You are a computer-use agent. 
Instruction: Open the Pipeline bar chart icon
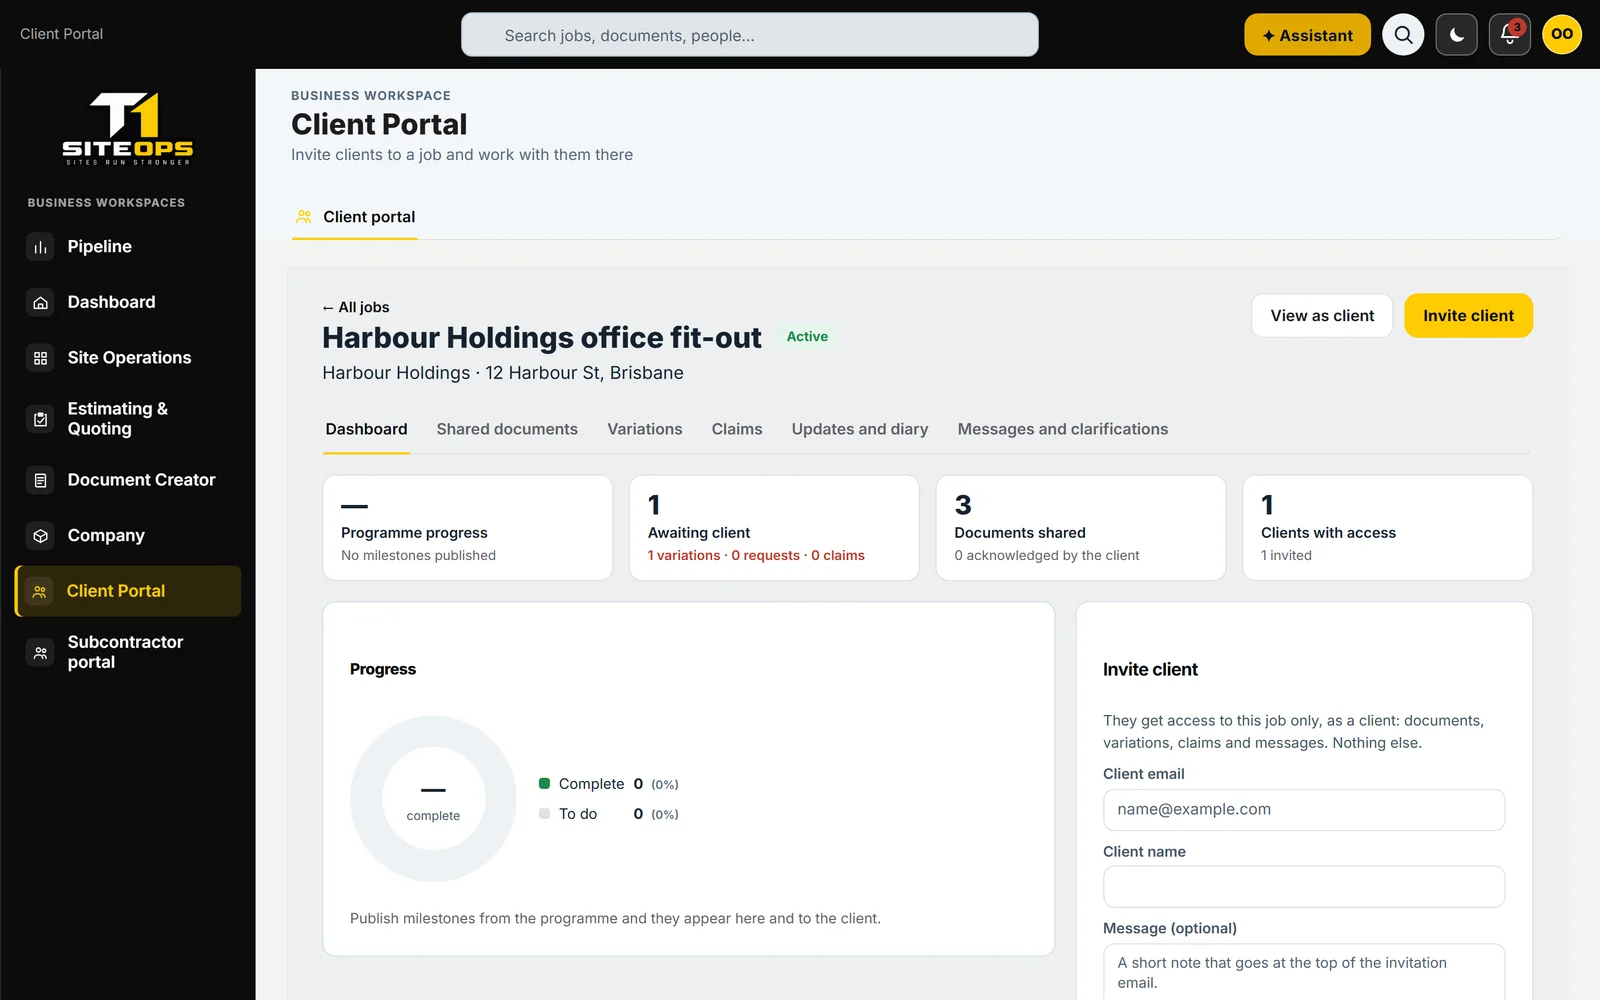pos(40,247)
